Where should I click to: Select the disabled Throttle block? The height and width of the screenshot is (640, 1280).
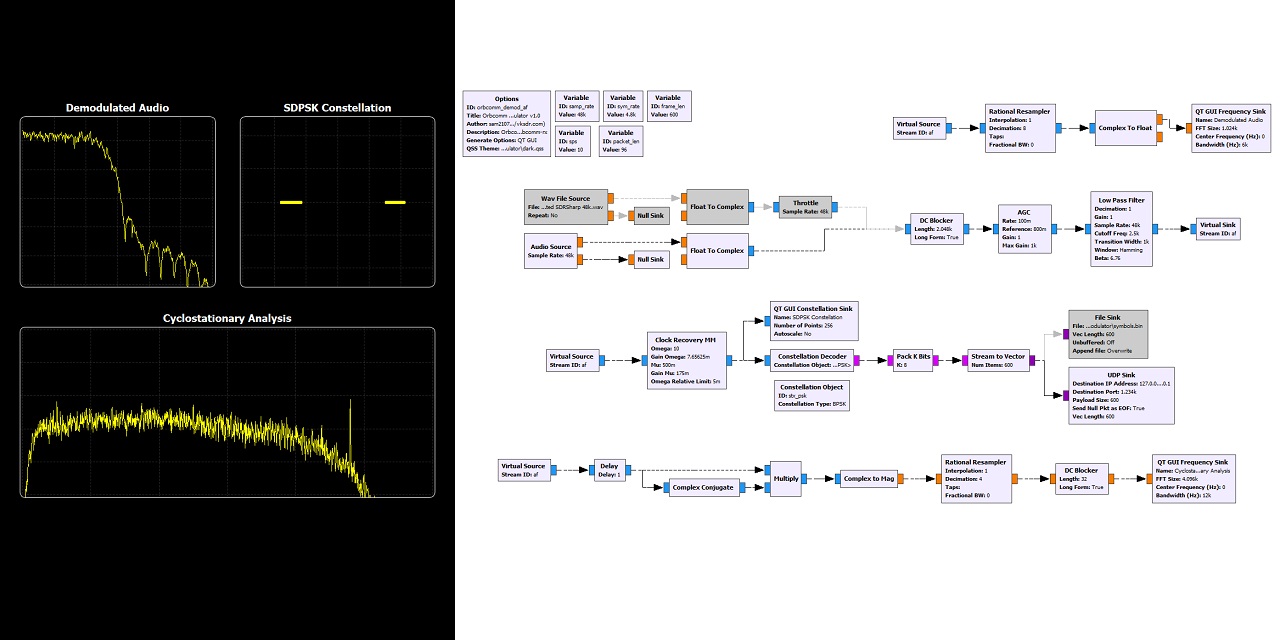tap(805, 207)
